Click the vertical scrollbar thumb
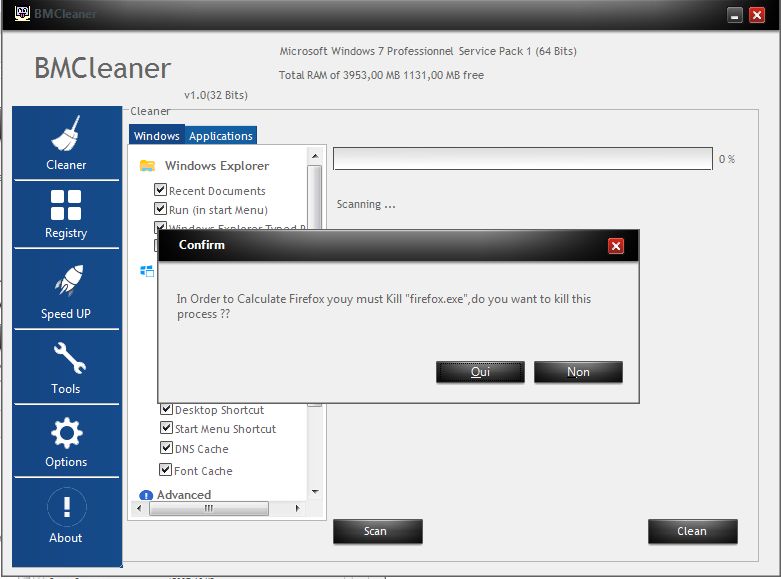Viewport: 781px width, 579px height. point(315,197)
